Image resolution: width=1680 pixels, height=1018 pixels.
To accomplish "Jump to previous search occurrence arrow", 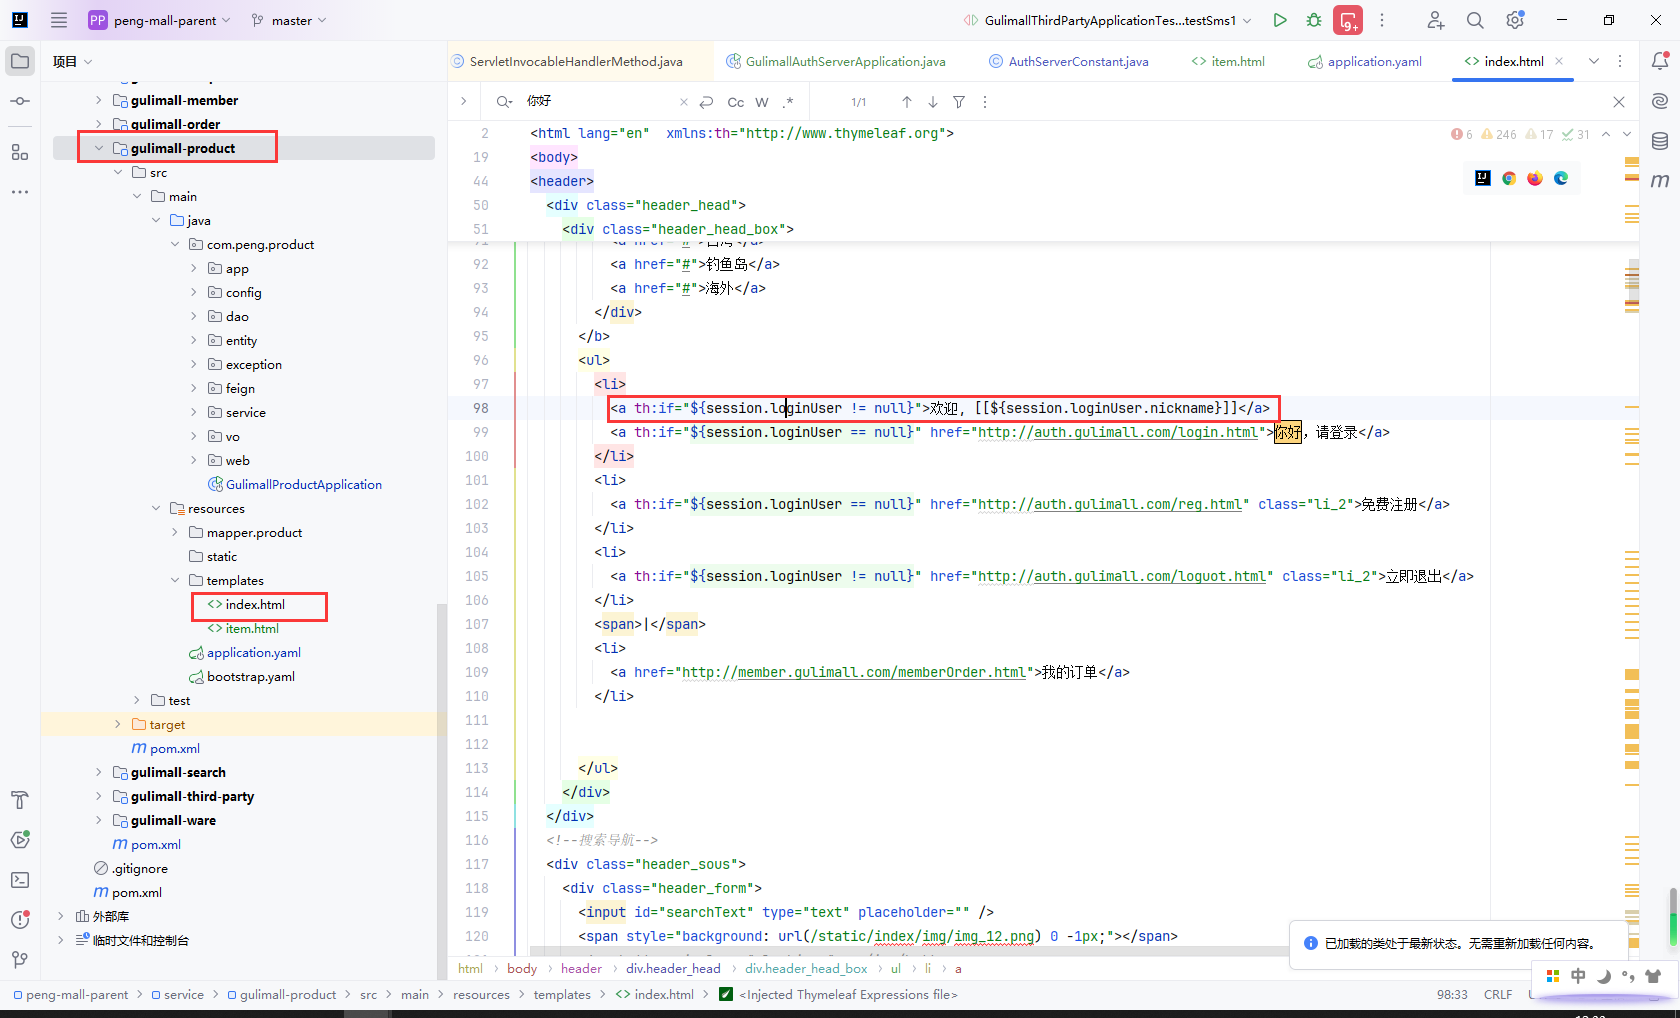I will tap(907, 102).
